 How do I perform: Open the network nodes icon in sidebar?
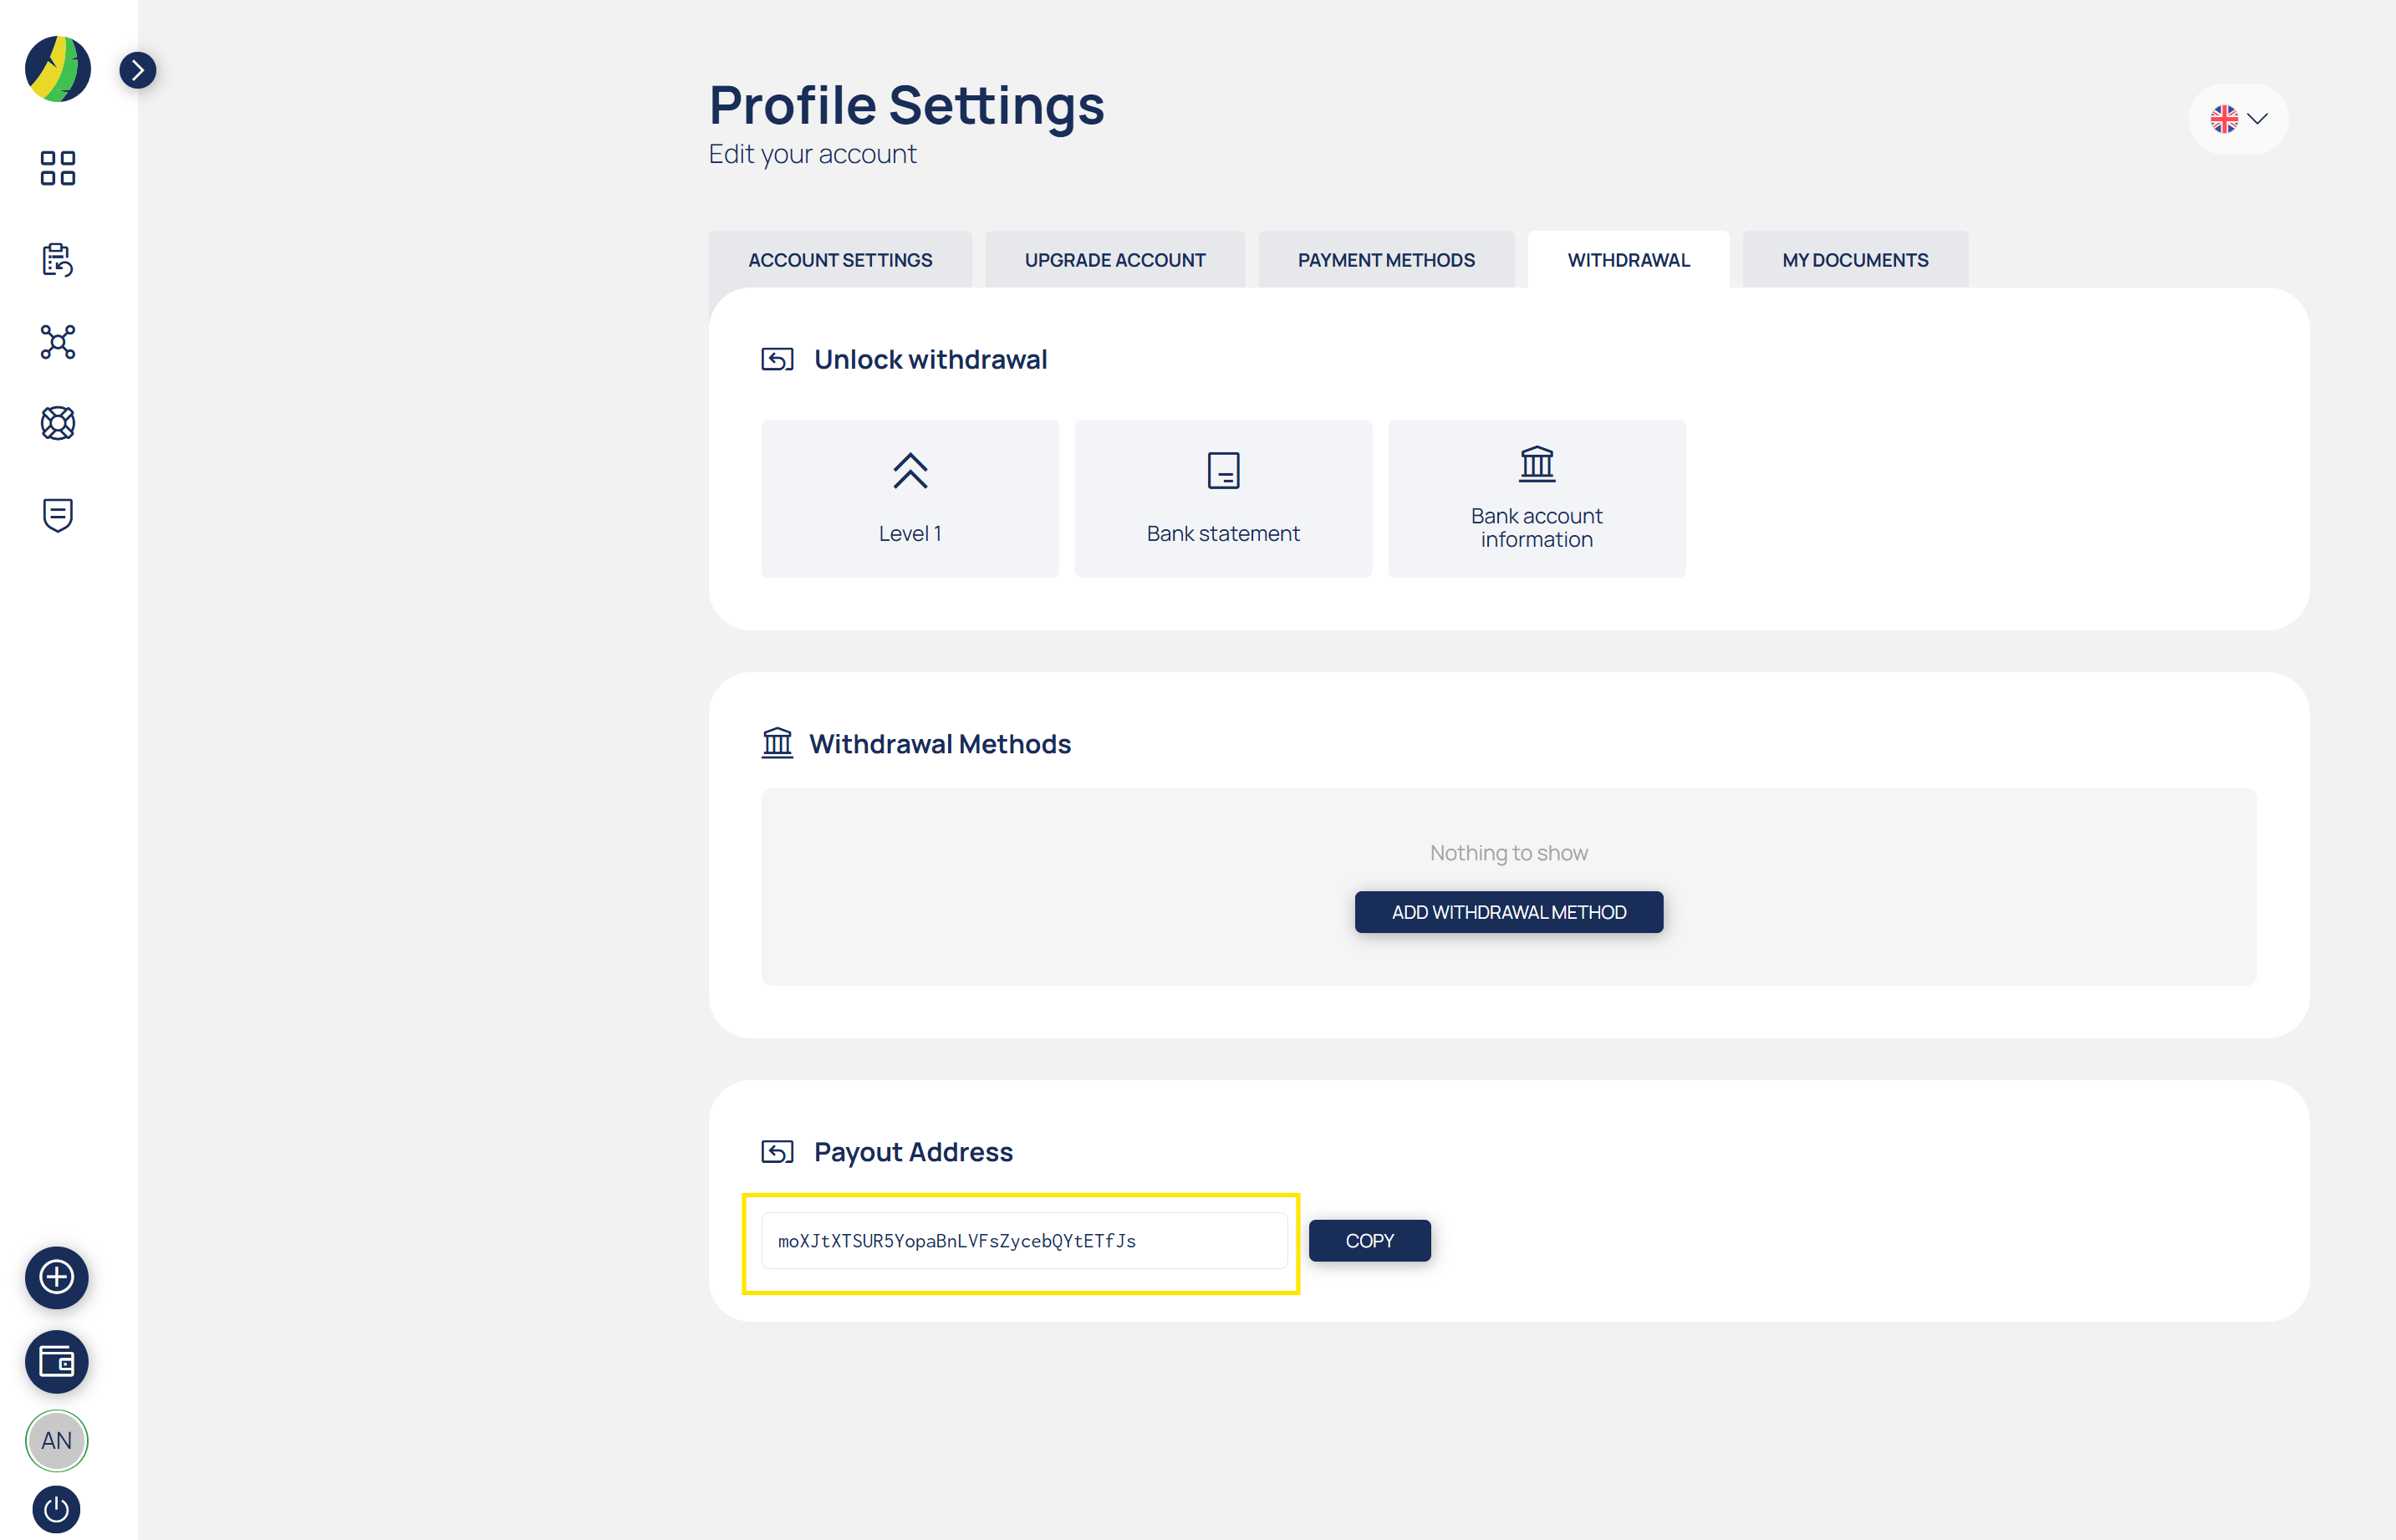(57, 342)
